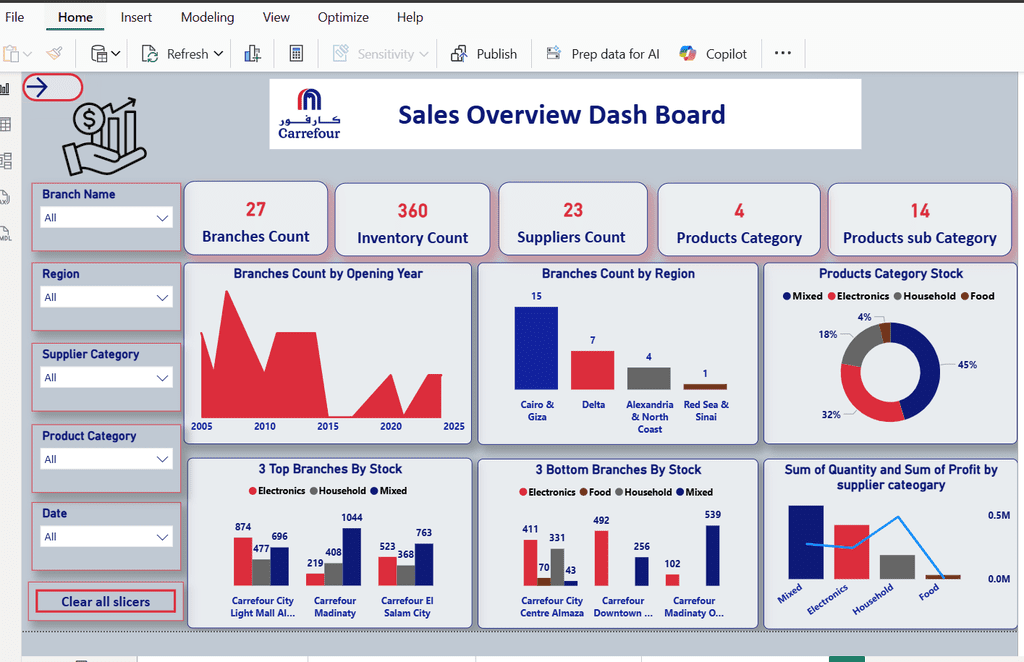Click the Publish button
The height and width of the screenshot is (662, 1024).
[x=484, y=54]
